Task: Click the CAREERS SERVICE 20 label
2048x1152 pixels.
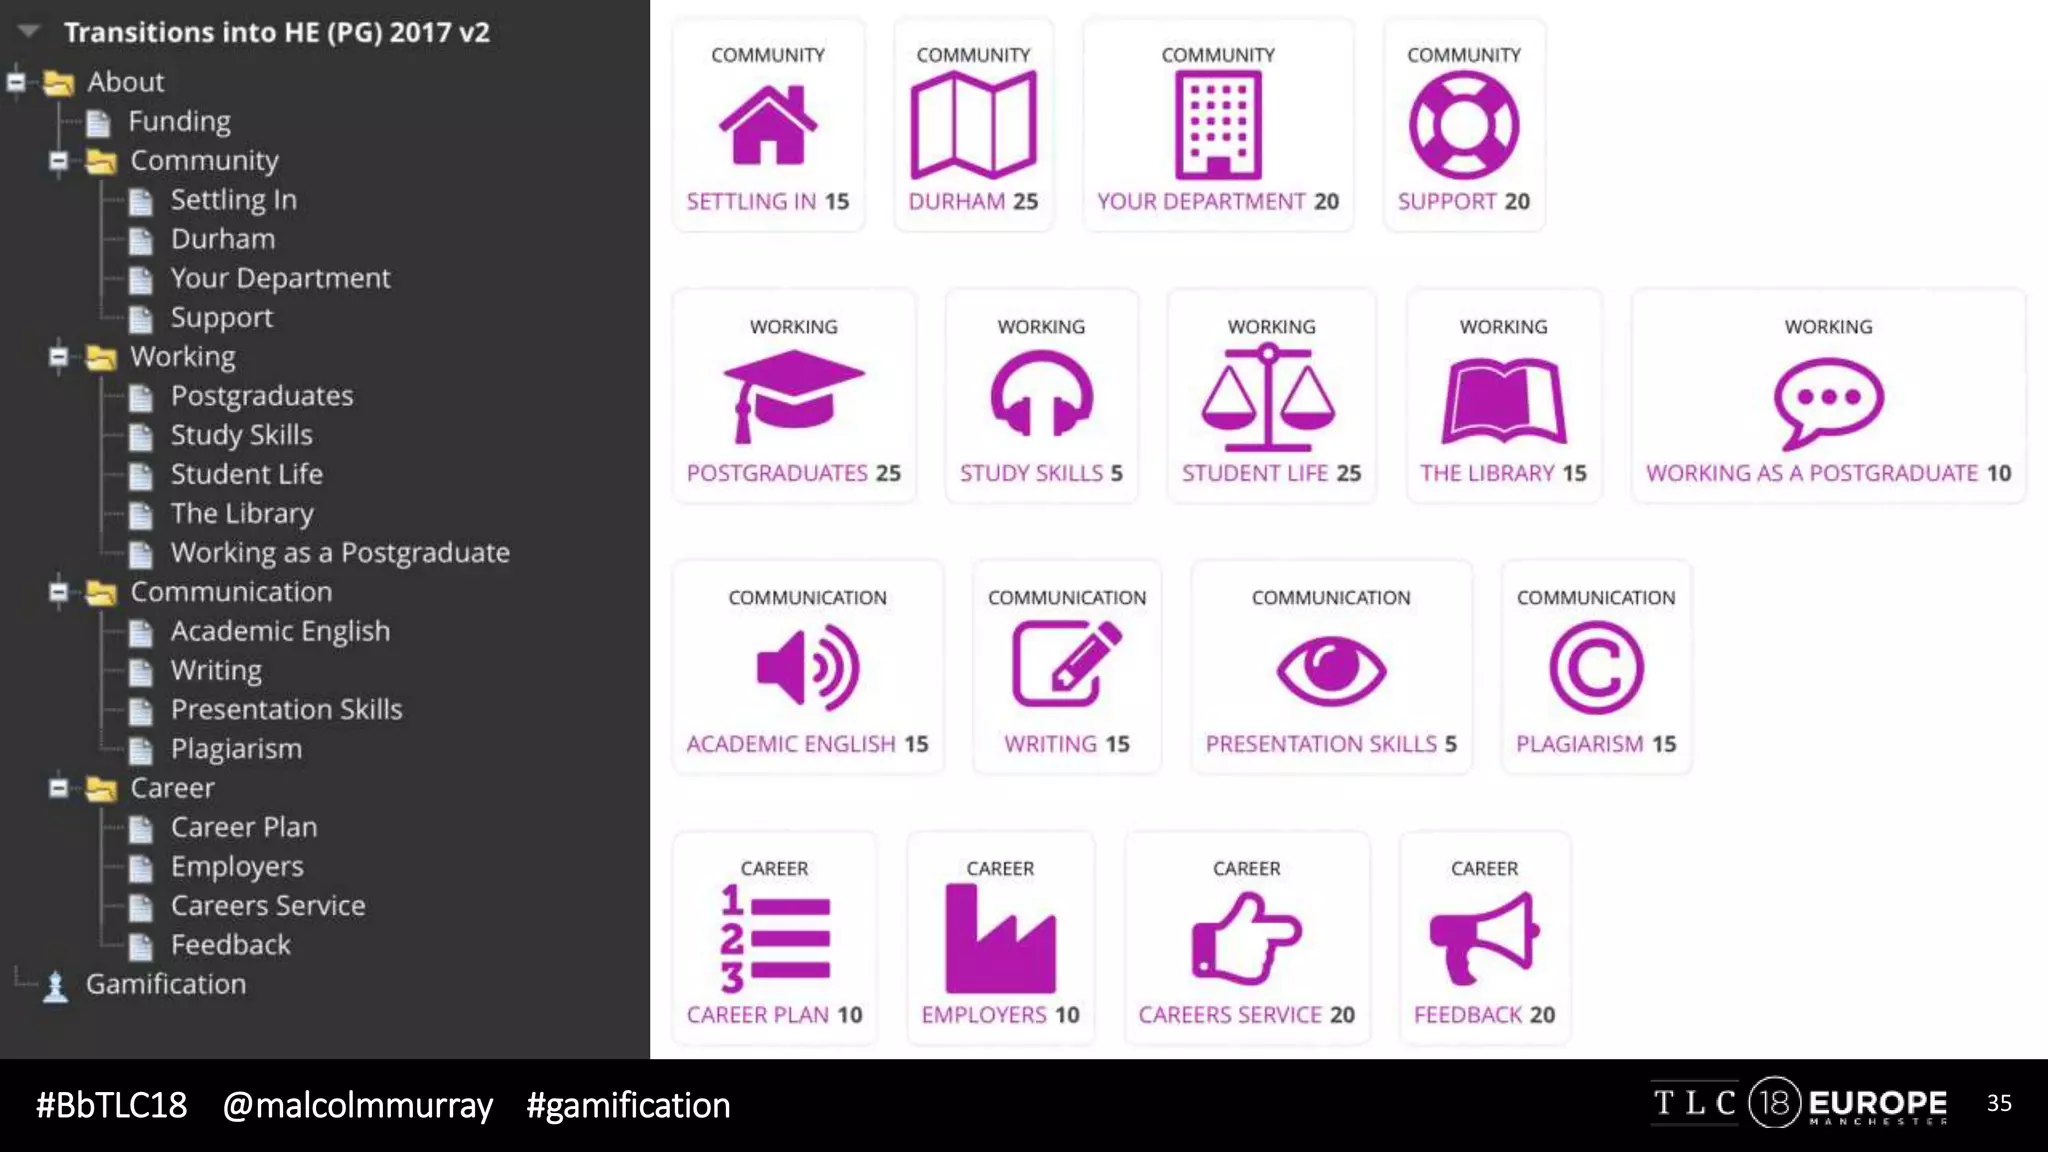Action: tap(1246, 1015)
